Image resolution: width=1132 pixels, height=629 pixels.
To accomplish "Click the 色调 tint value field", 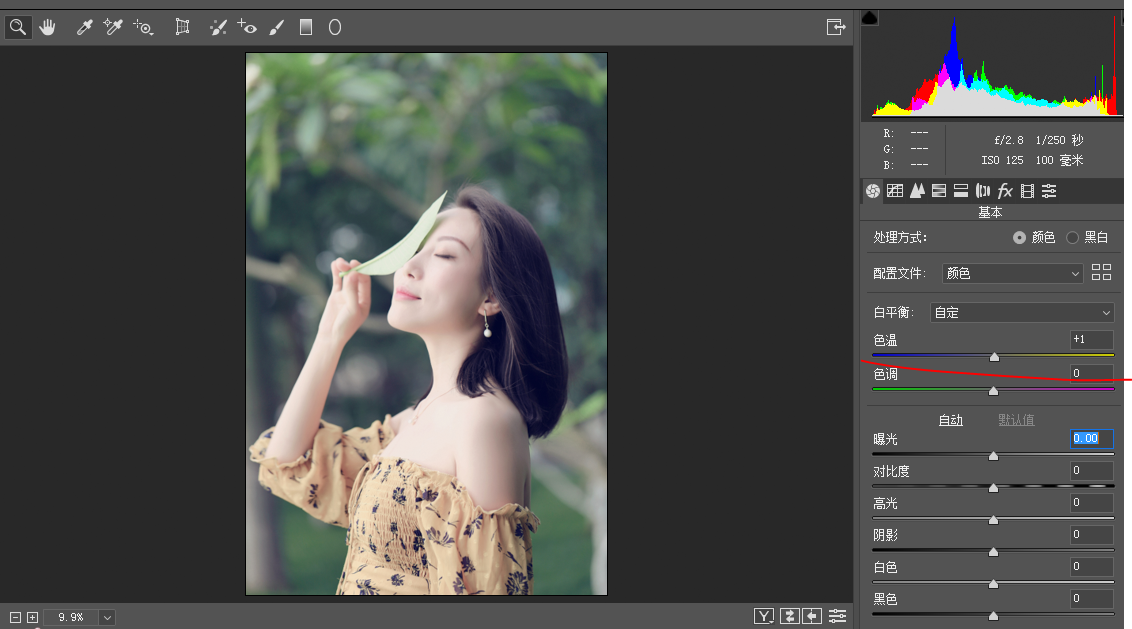I will point(1092,373).
